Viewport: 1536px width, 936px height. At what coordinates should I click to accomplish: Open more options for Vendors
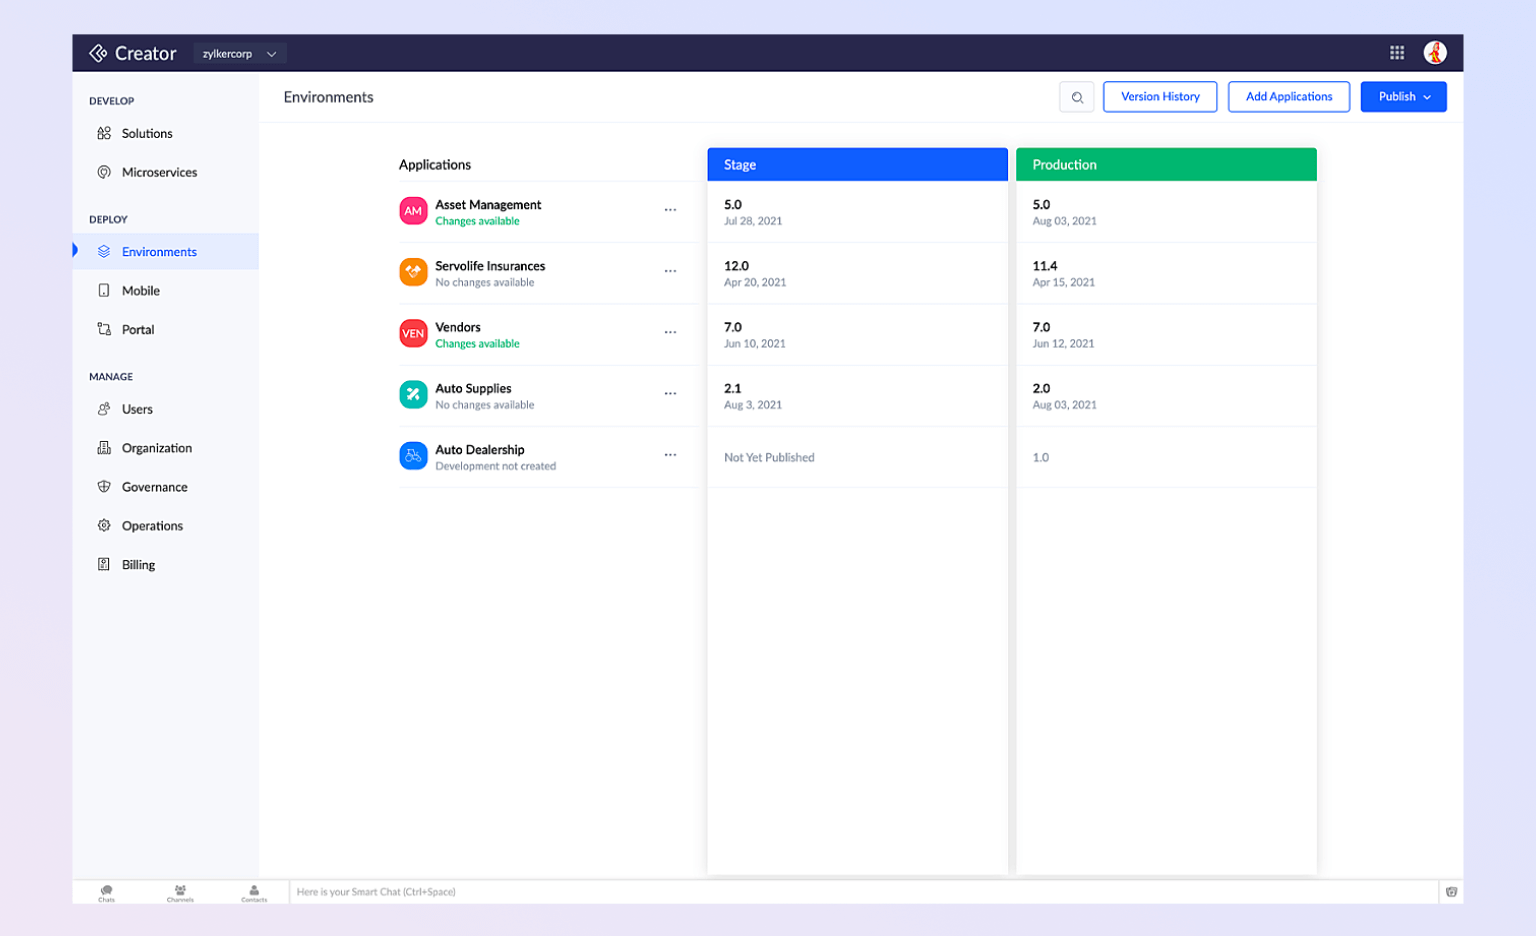pos(670,332)
